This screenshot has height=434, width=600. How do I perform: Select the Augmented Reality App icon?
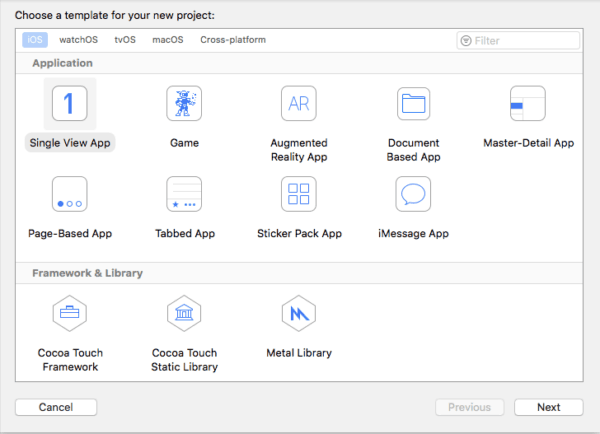tap(299, 103)
